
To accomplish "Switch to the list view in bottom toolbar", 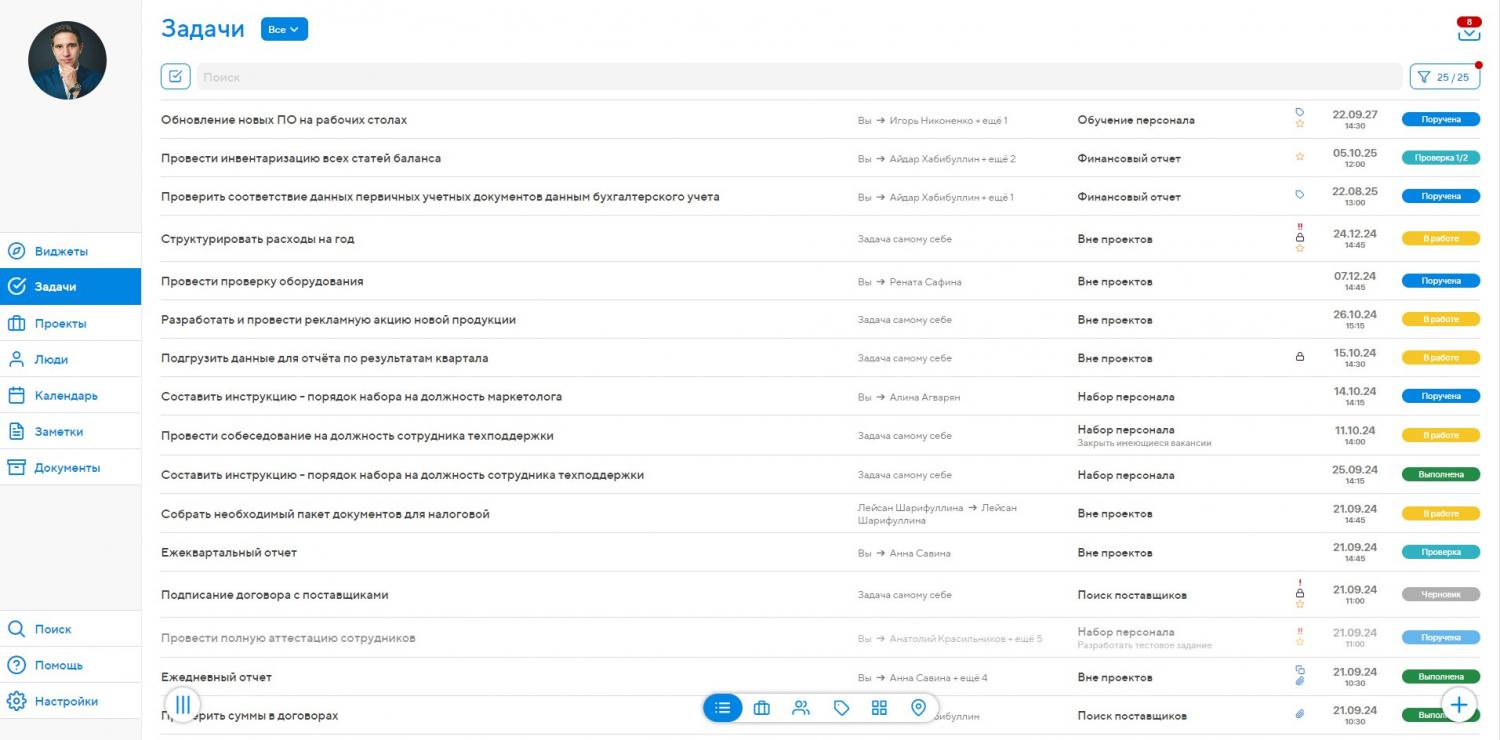I will [723, 708].
